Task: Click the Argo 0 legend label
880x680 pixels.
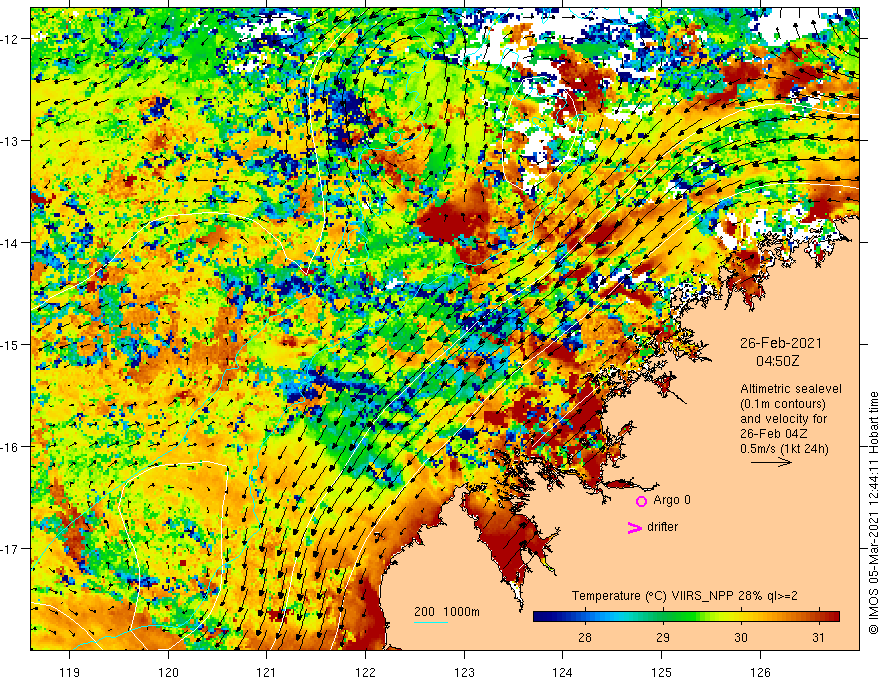Action: tap(672, 500)
